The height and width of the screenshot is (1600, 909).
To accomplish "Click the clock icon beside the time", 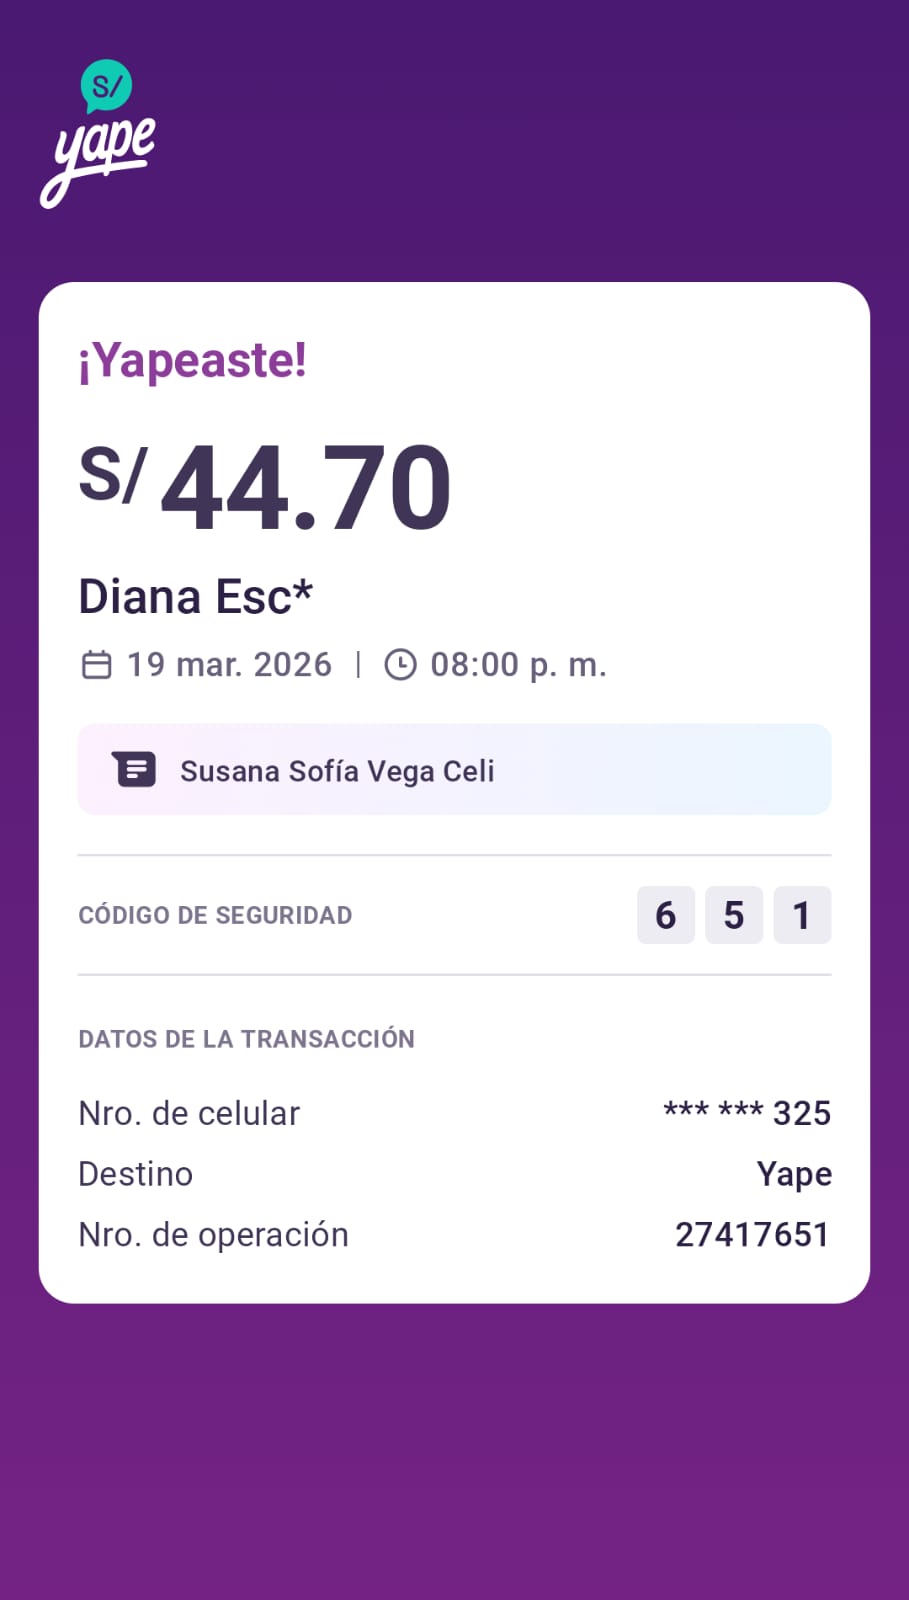I will pos(400,665).
